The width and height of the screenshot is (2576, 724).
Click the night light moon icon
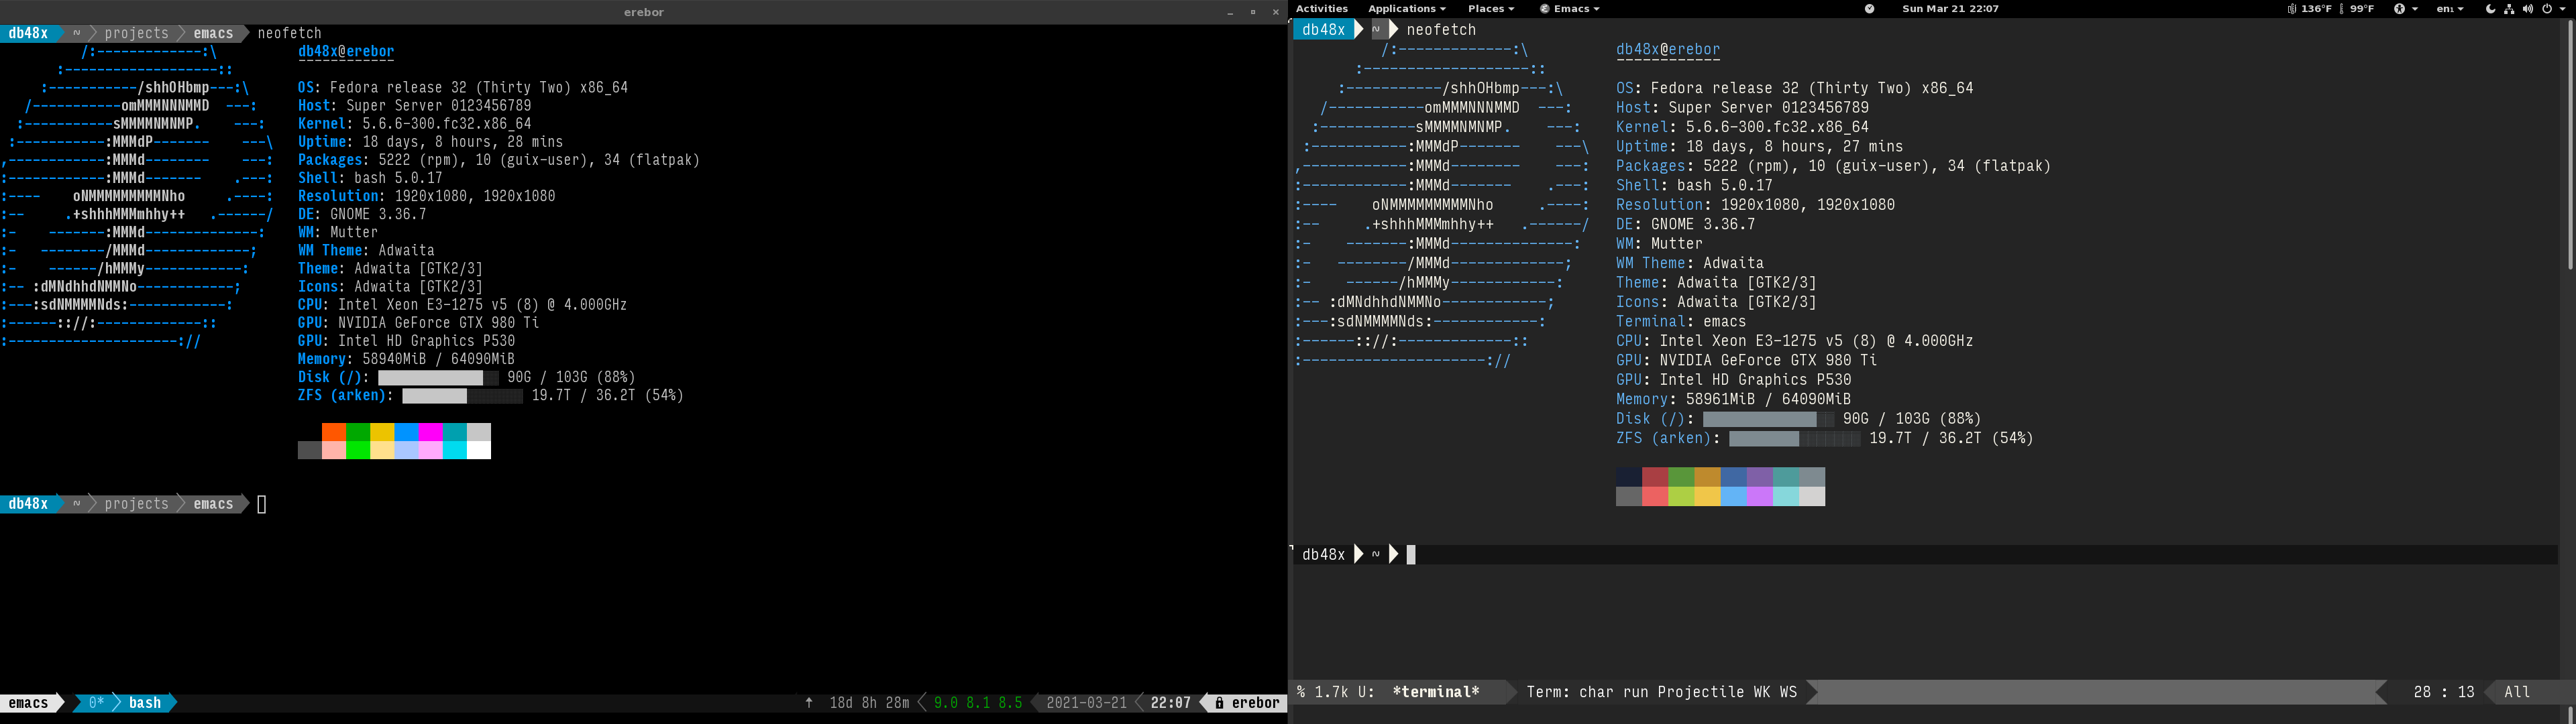coord(2490,9)
